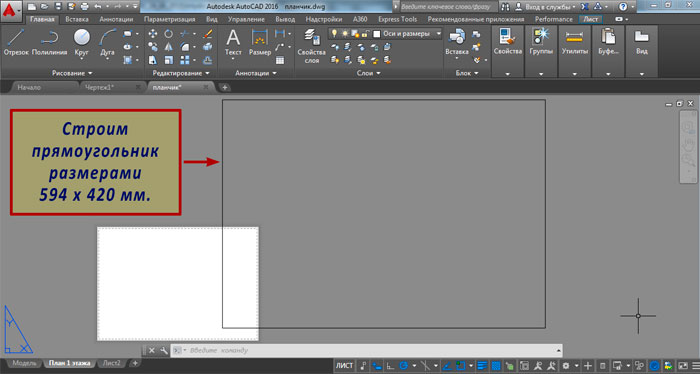This screenshot has width=700, height=374.
Task: Close the command line with X button
Action: click(151, 350)
